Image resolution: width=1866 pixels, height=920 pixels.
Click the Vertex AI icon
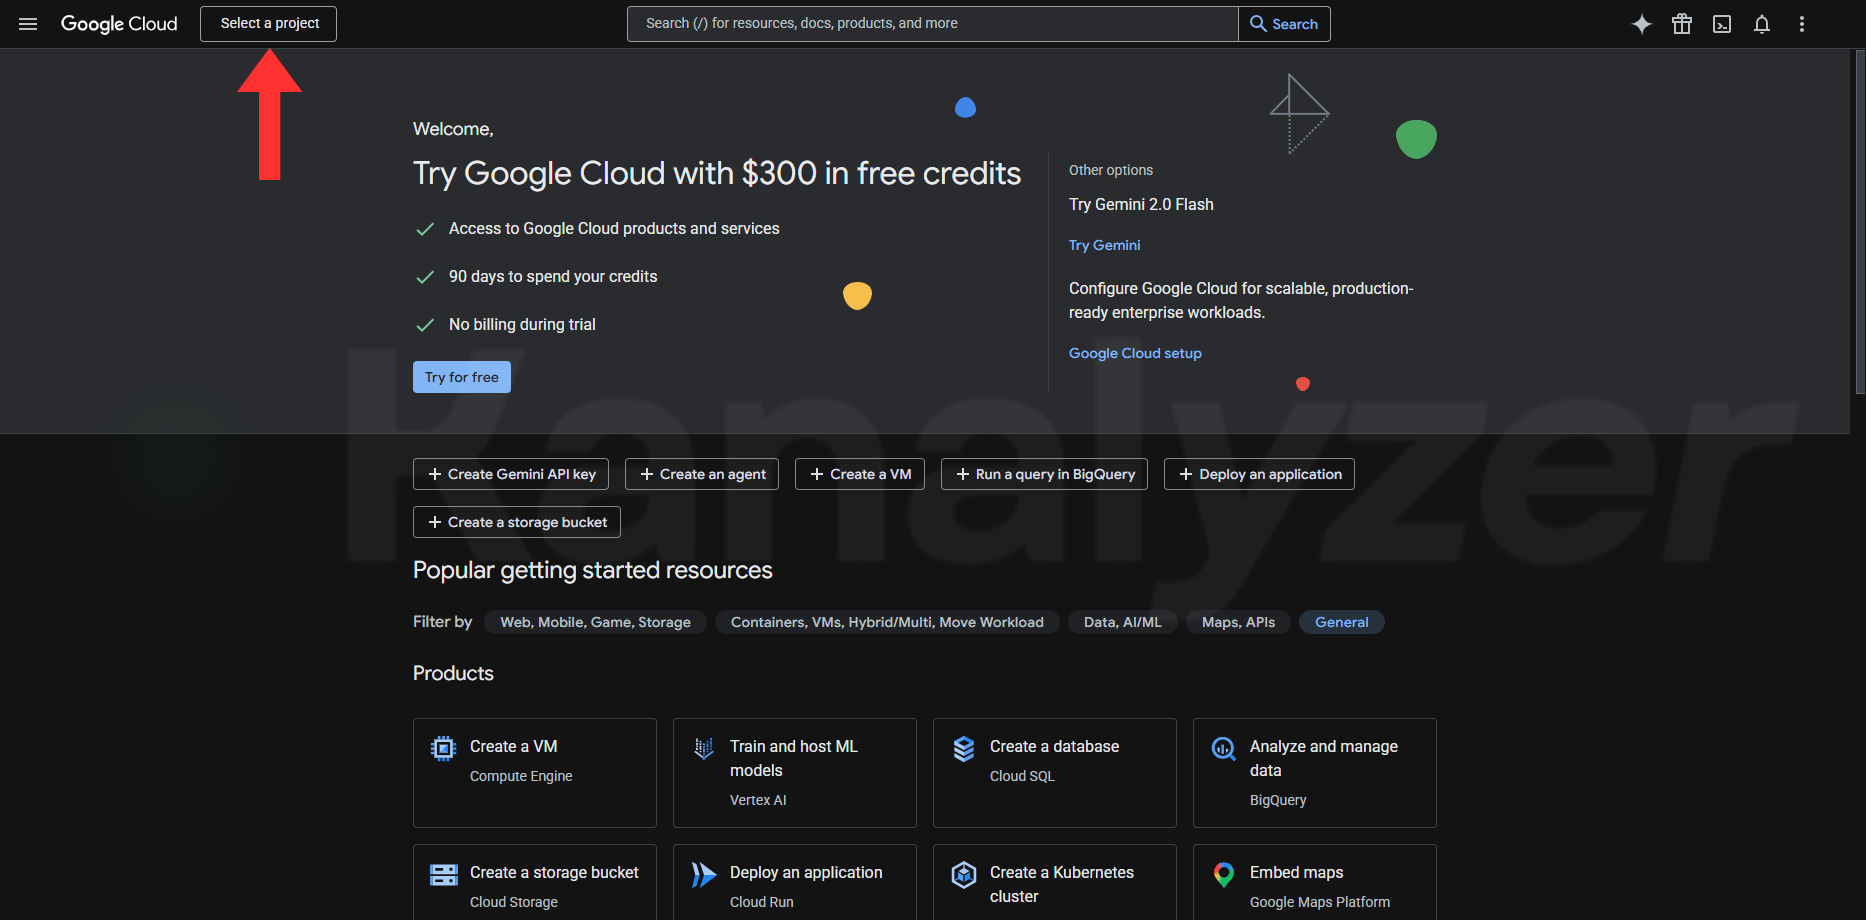click(x=704, y=748)
